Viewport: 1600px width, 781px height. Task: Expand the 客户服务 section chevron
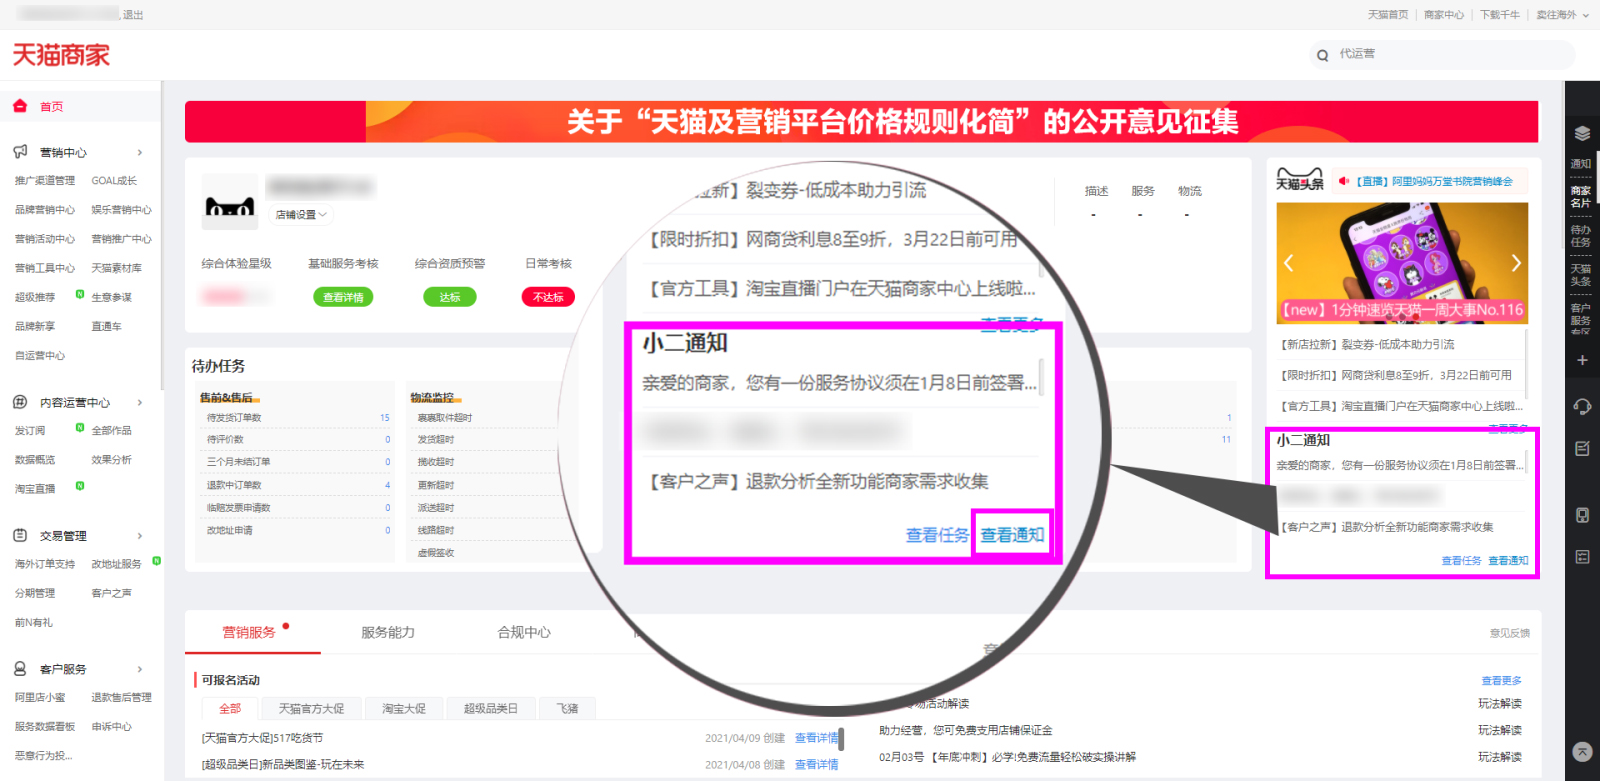(140, 669)
